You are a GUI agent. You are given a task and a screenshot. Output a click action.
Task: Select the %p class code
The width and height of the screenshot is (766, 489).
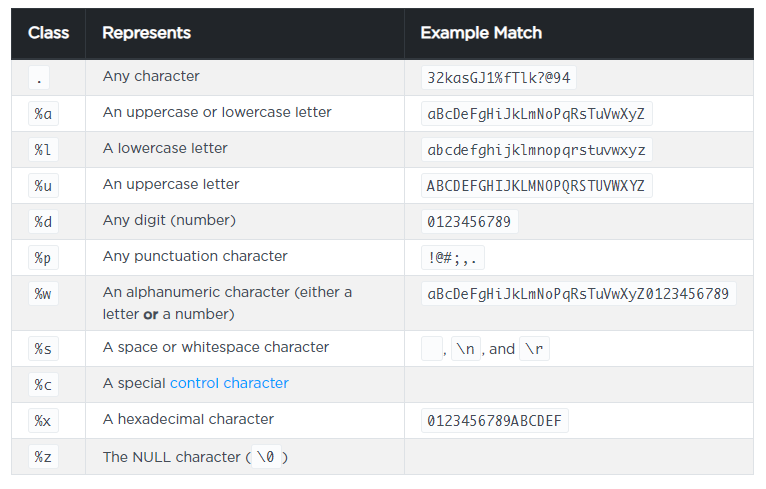coord(43,257)
